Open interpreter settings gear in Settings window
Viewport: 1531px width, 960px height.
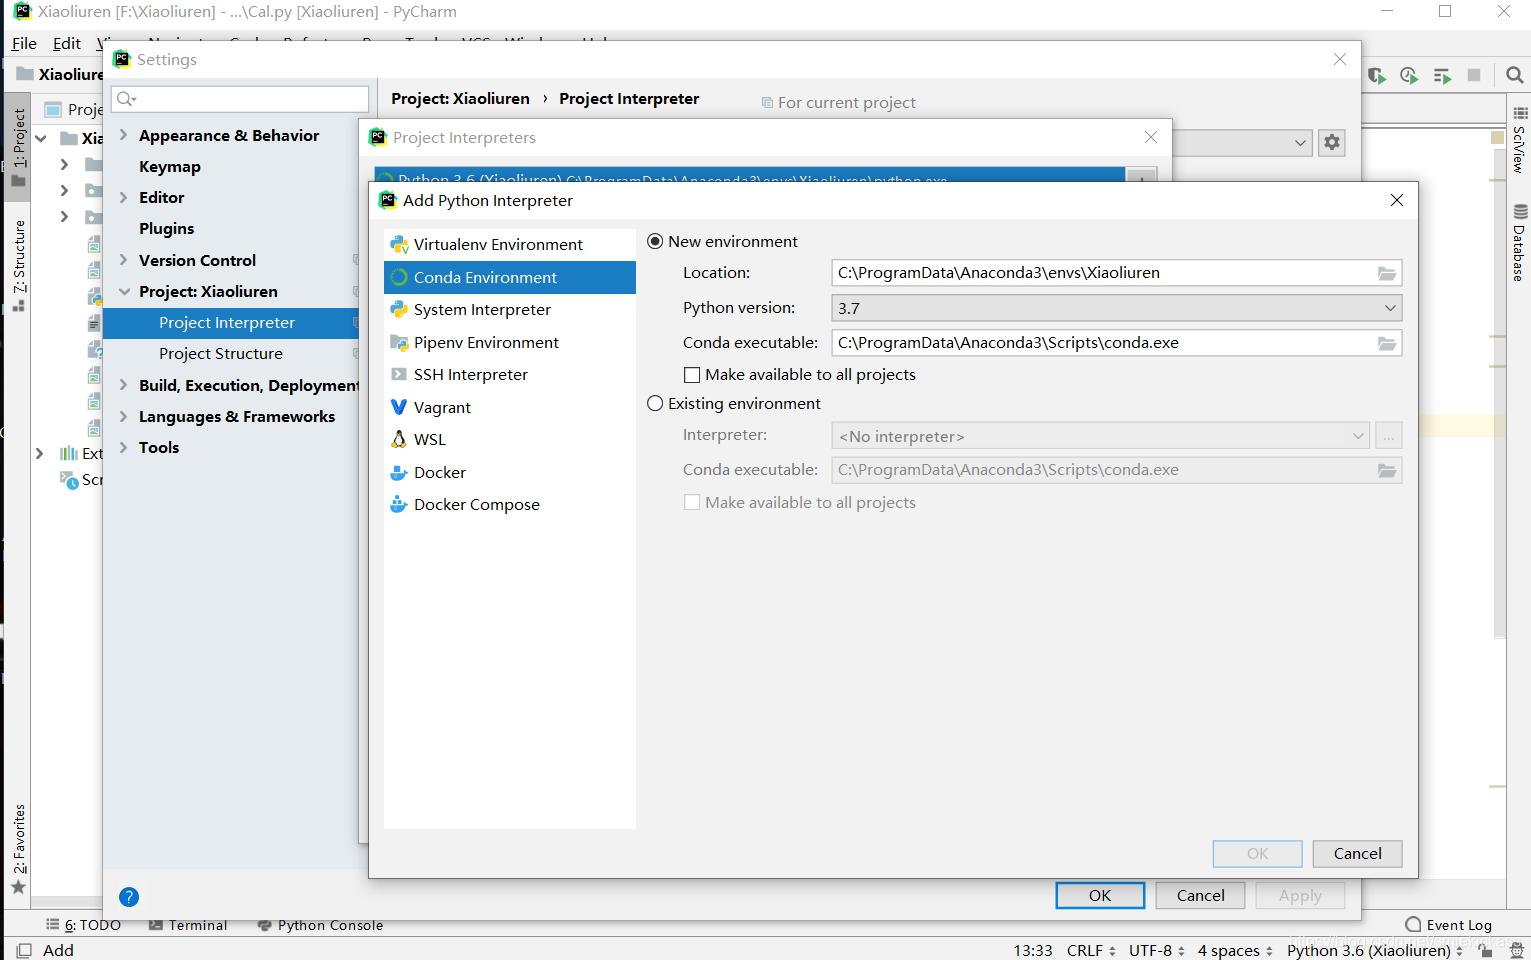click(1332, 142)
